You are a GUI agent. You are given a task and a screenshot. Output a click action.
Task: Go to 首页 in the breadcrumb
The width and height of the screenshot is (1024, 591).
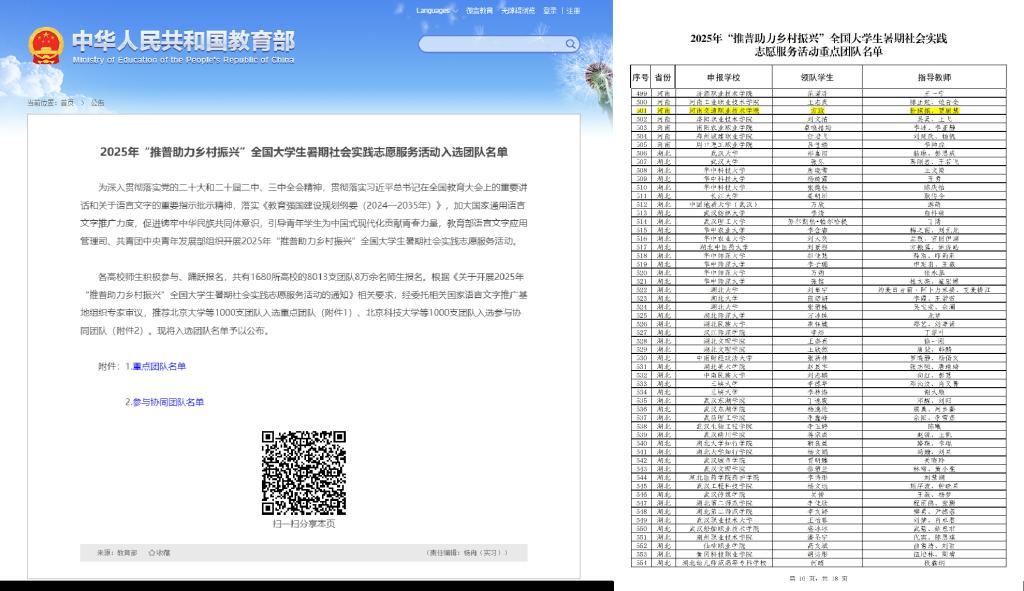(67, 102)
